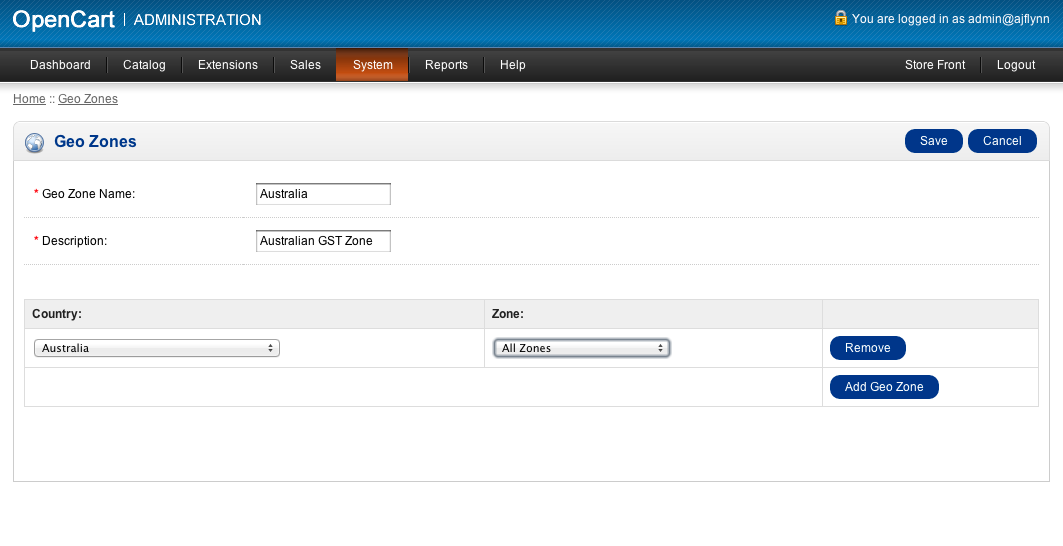Click the OpenCart logo
Image resolution: width=1063 pixels, height=546 pixels.
[64, 20]
